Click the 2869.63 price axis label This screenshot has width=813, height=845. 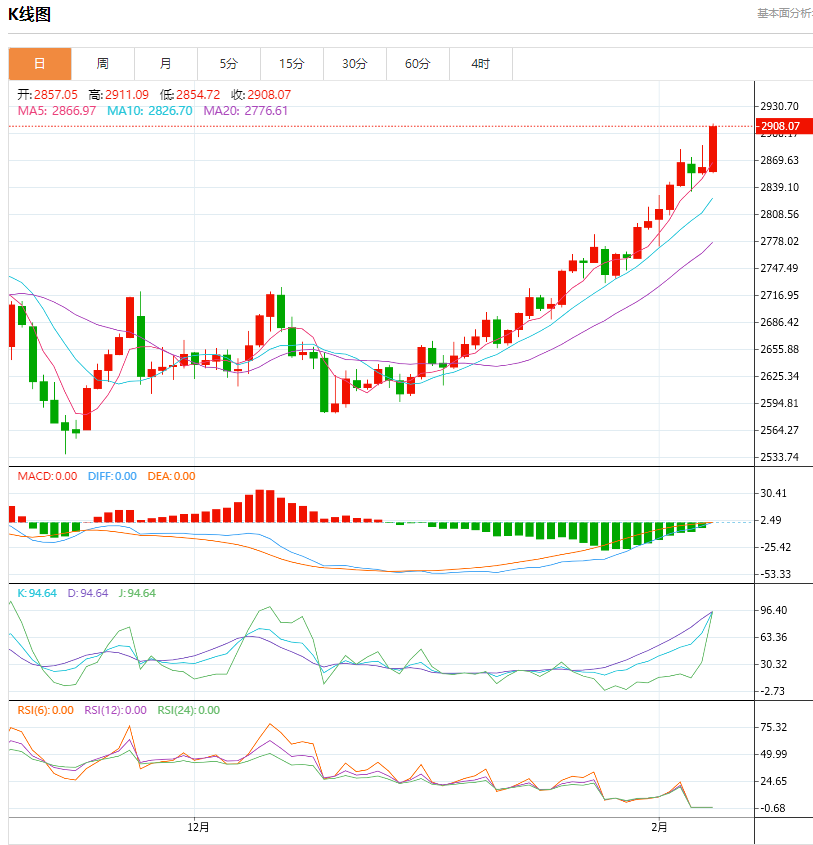(x=779, y=160)
